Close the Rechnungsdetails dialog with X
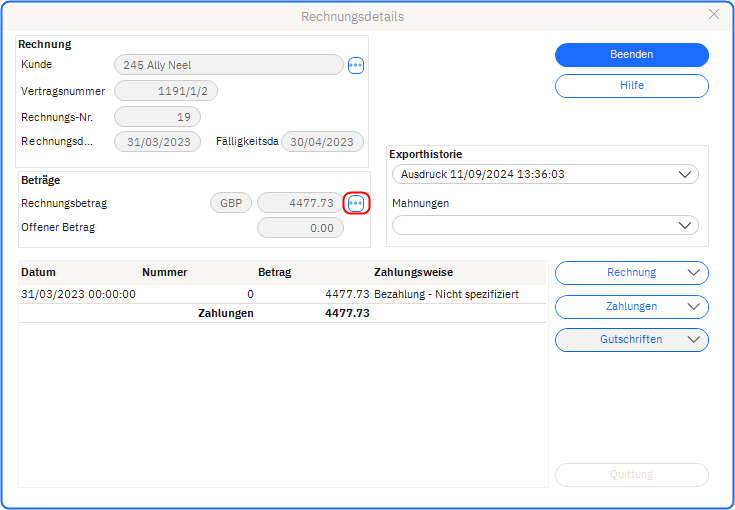The height and width of the screenshot is (510, 735). pyautogui.click(x=713, y=15)
